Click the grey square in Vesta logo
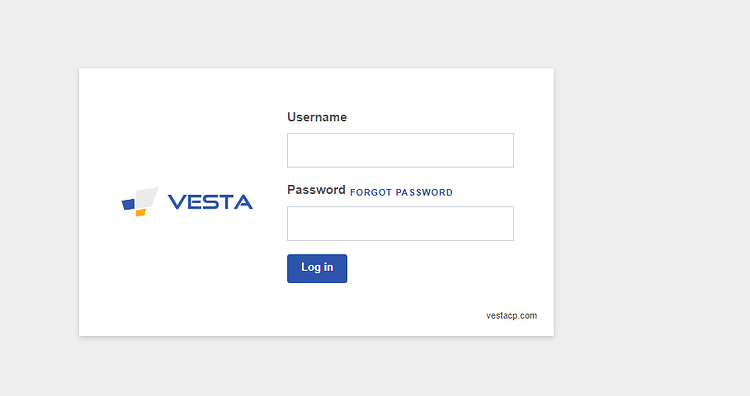Image resolution: width=750 pixels, height=396 pixels. click(146, 197)
